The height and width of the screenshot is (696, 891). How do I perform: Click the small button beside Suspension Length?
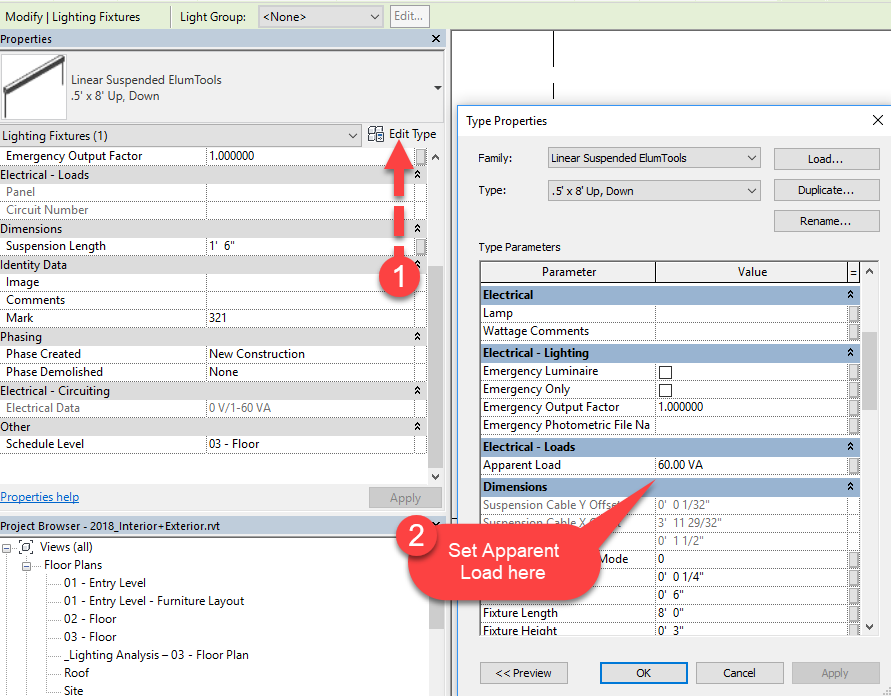click(x=420, y=246)
